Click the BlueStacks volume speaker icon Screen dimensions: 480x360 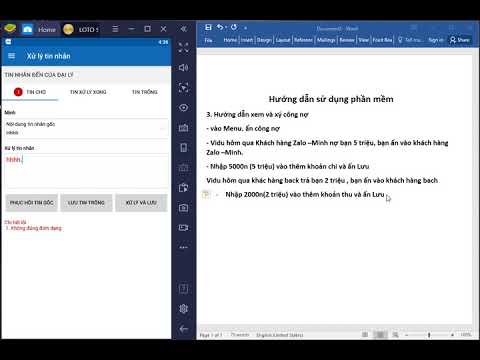tap(184, 68)
